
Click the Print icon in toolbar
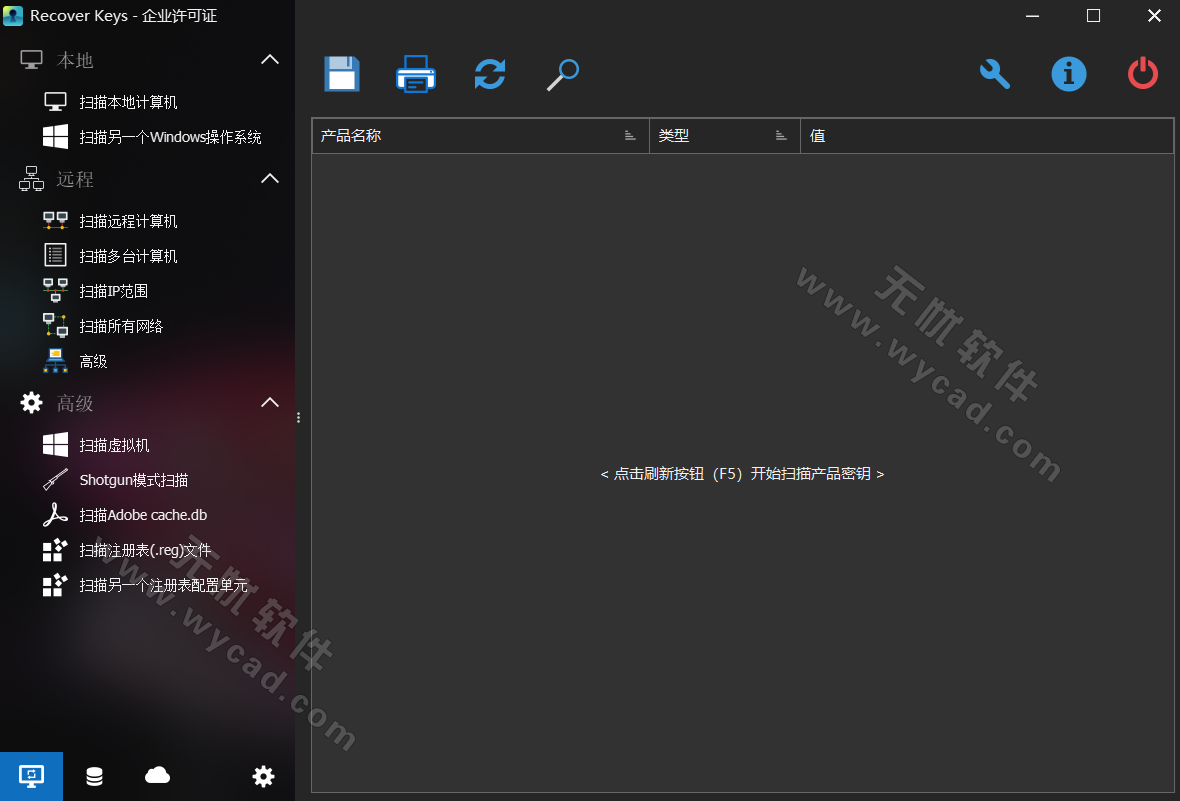[416, 75]
